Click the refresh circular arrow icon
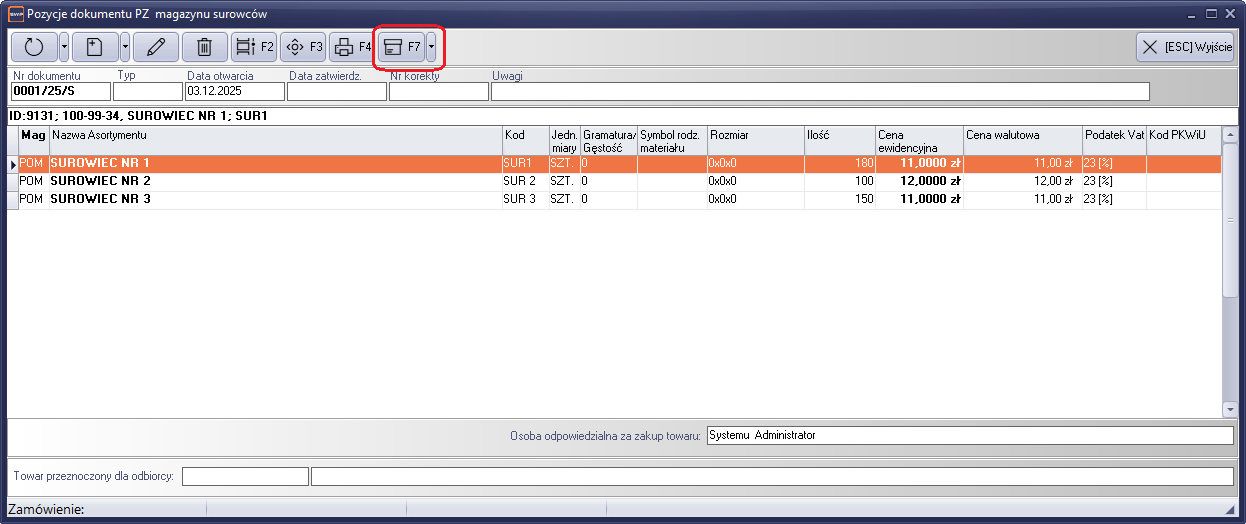The image size is (1246, 524). 34,47
